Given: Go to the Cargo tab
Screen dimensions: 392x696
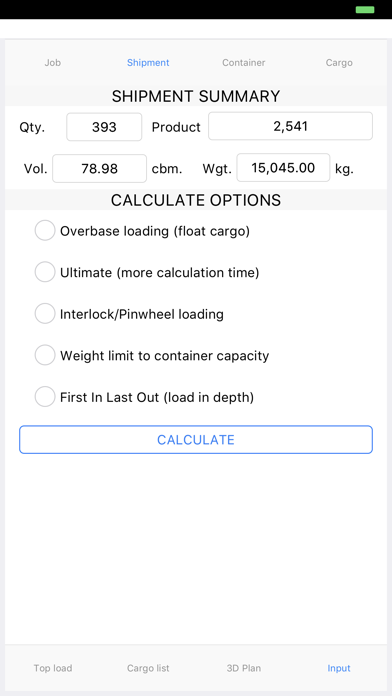Looking at the screenshot, I should [339, 63].
